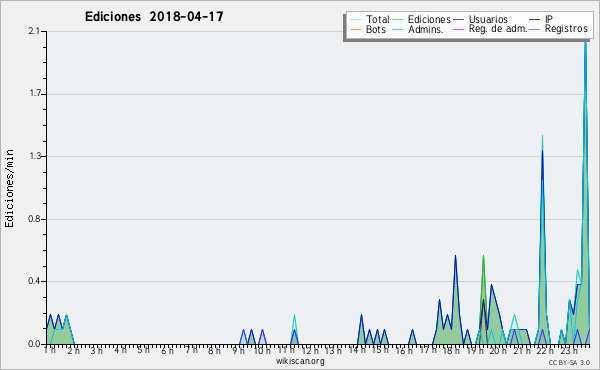
Task: Click the "18 h" x-axis label
Action: pyautogui.click(x=451, y=350)
